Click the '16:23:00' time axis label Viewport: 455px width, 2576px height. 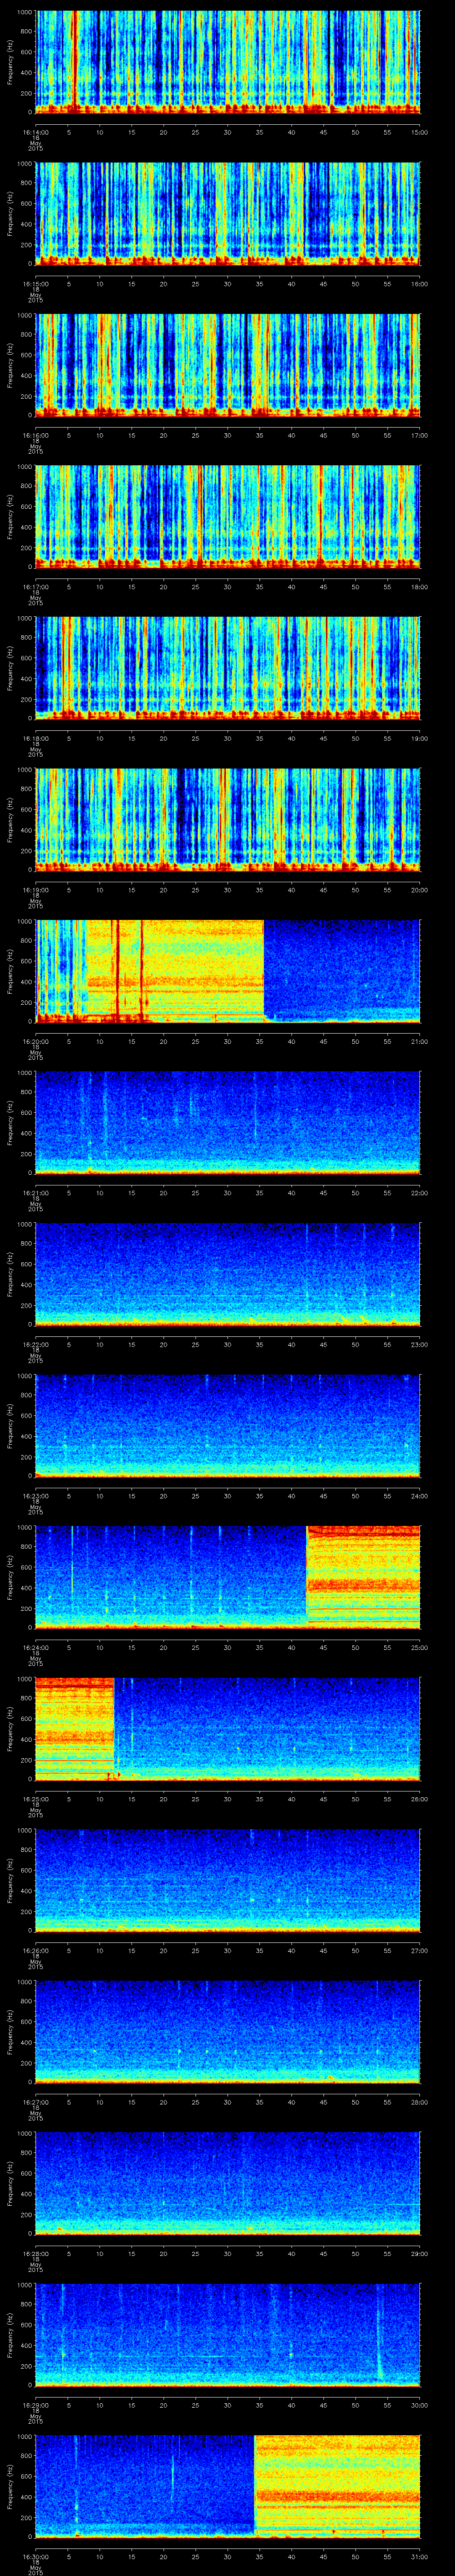(36, 1495)
